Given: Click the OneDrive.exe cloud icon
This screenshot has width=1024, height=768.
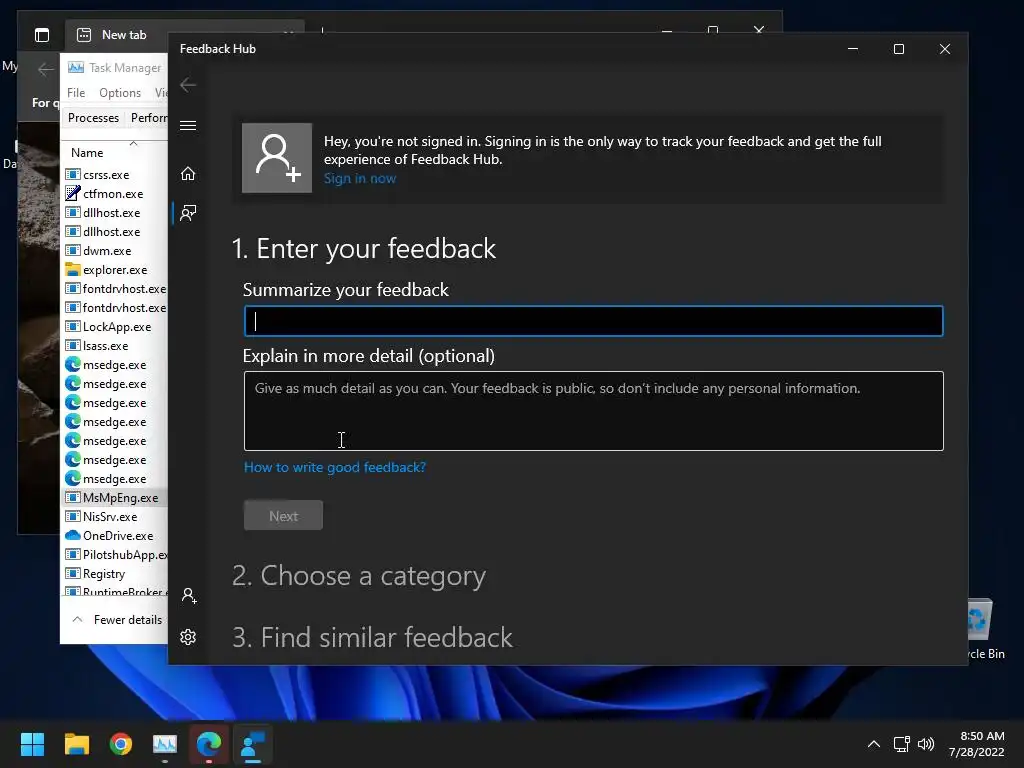Looking at the screenshot, I should [72, 536].
